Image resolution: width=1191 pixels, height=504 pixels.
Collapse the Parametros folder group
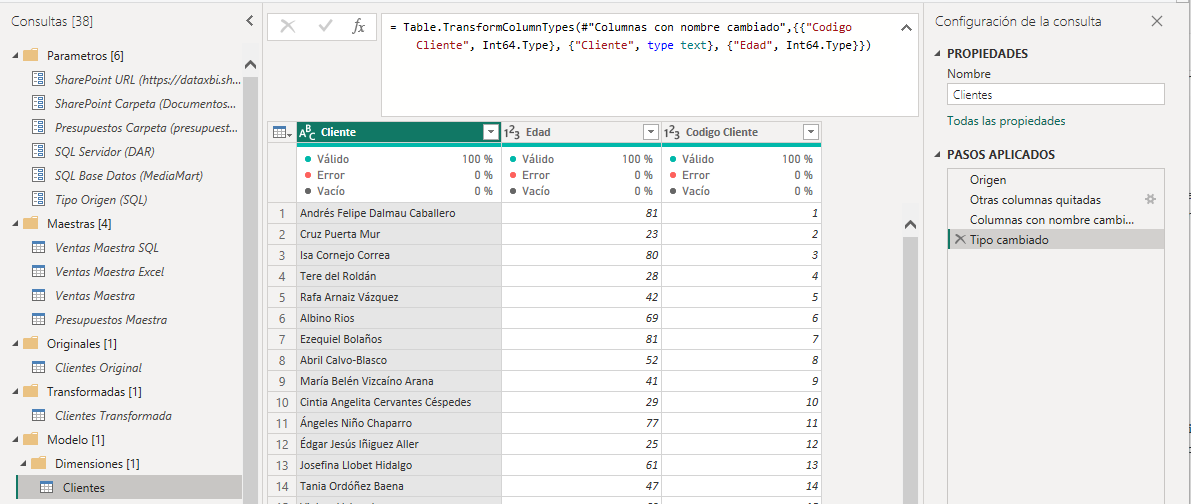(15, 55)
